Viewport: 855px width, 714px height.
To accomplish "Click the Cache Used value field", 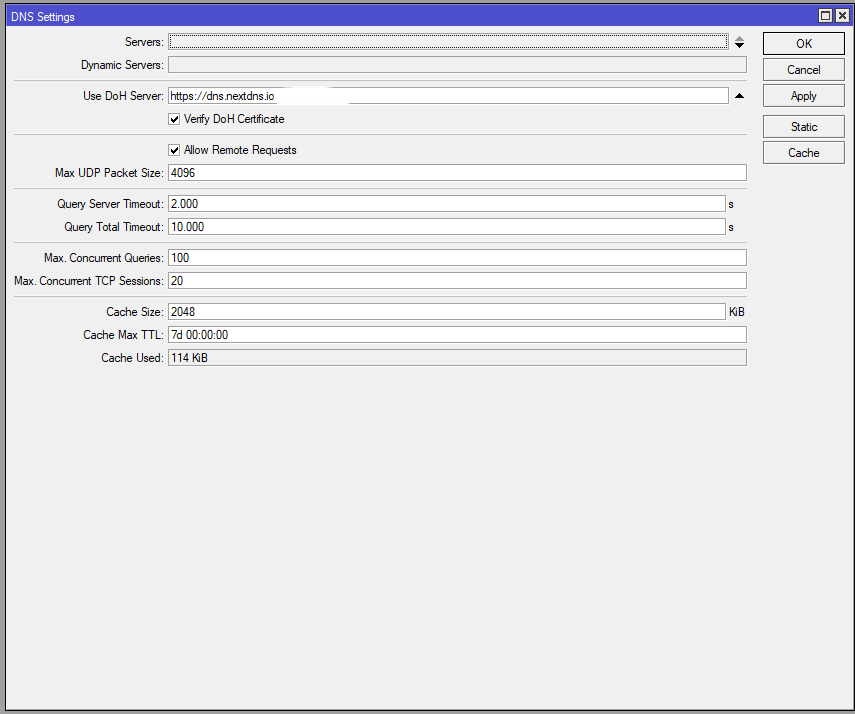I will (457, 358).
